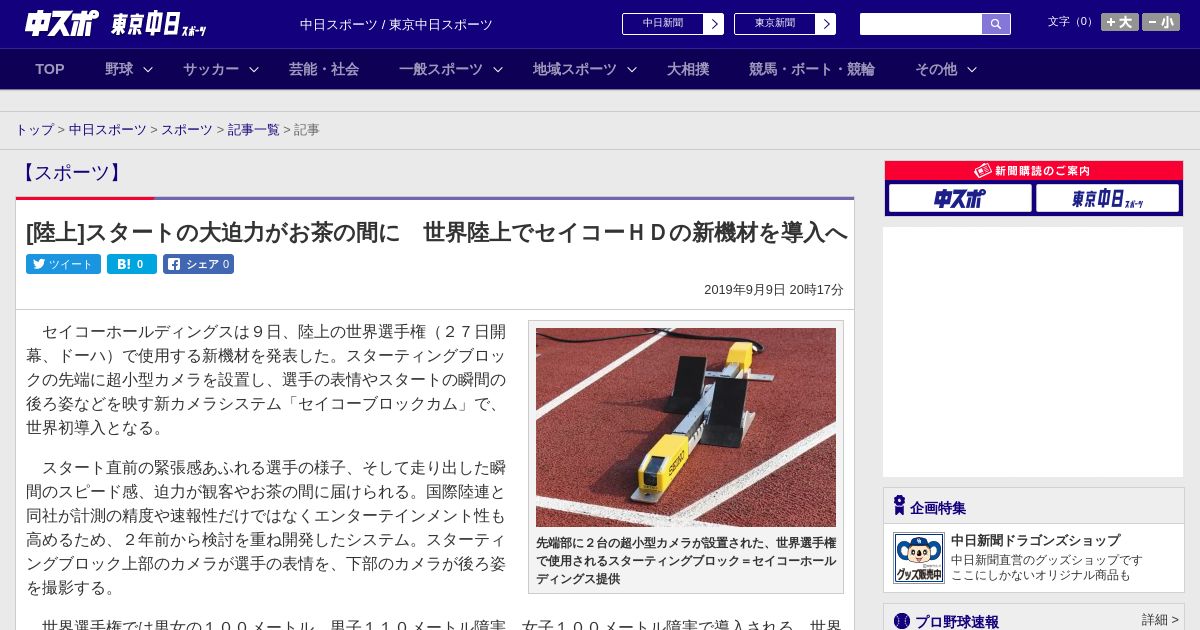Open the 中日新聞ドラゴンズショップ link
The image size is (1200, 630).
(x=1035, y=540)
